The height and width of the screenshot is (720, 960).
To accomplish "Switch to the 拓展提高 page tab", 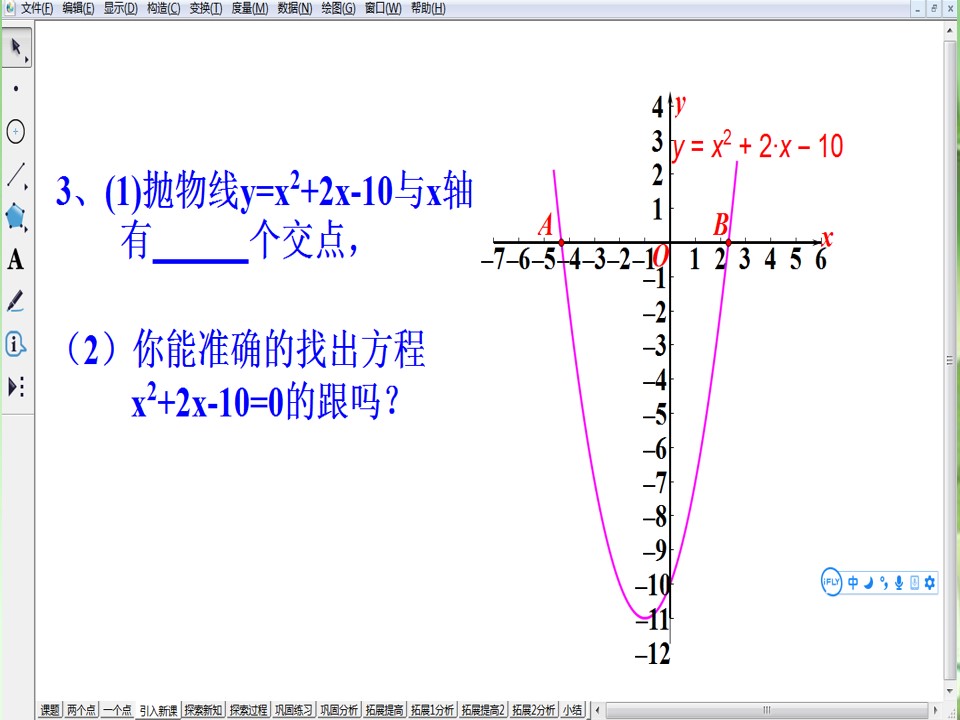I will point(384,710).
